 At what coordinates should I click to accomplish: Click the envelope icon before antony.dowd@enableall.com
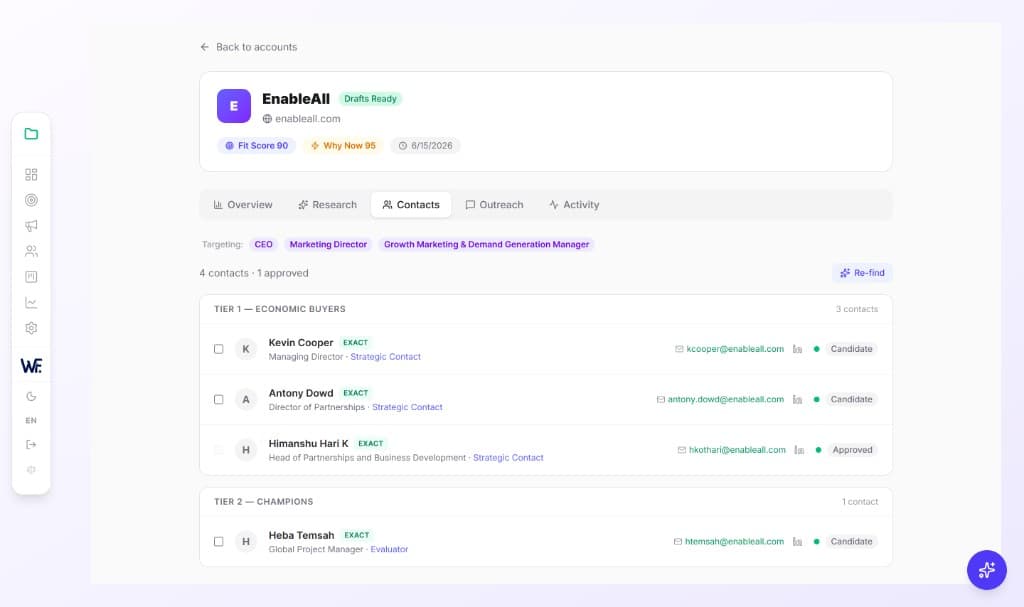[x=660, y=399]
